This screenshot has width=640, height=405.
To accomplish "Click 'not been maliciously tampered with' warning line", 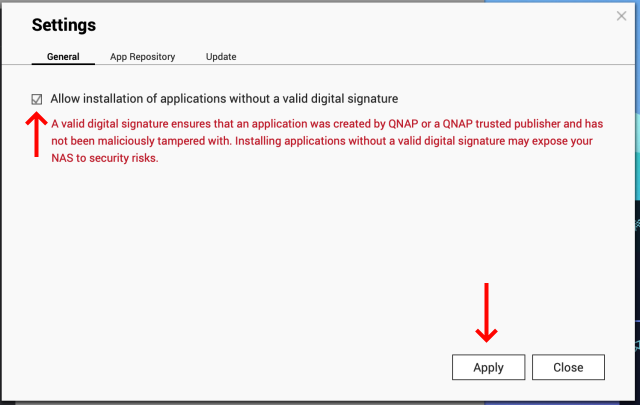I will click(x=141, y=141).
